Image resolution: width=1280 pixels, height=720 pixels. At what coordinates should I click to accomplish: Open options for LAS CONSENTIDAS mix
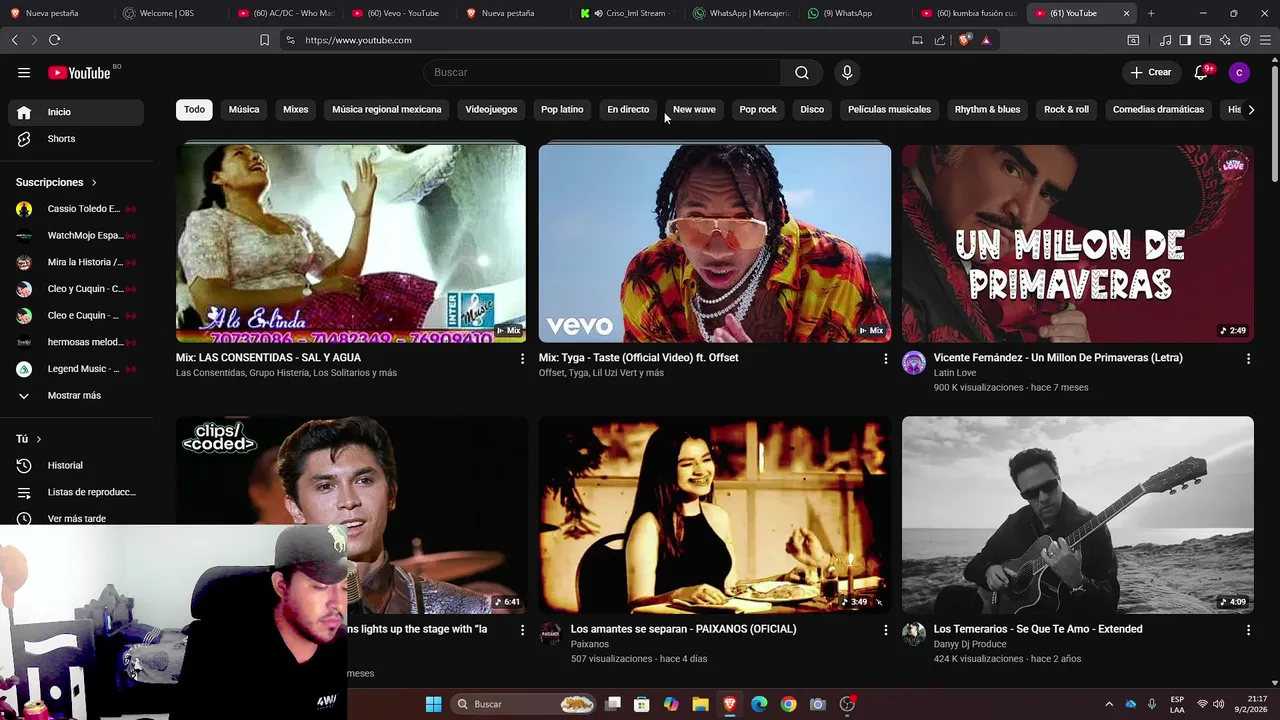522,358
